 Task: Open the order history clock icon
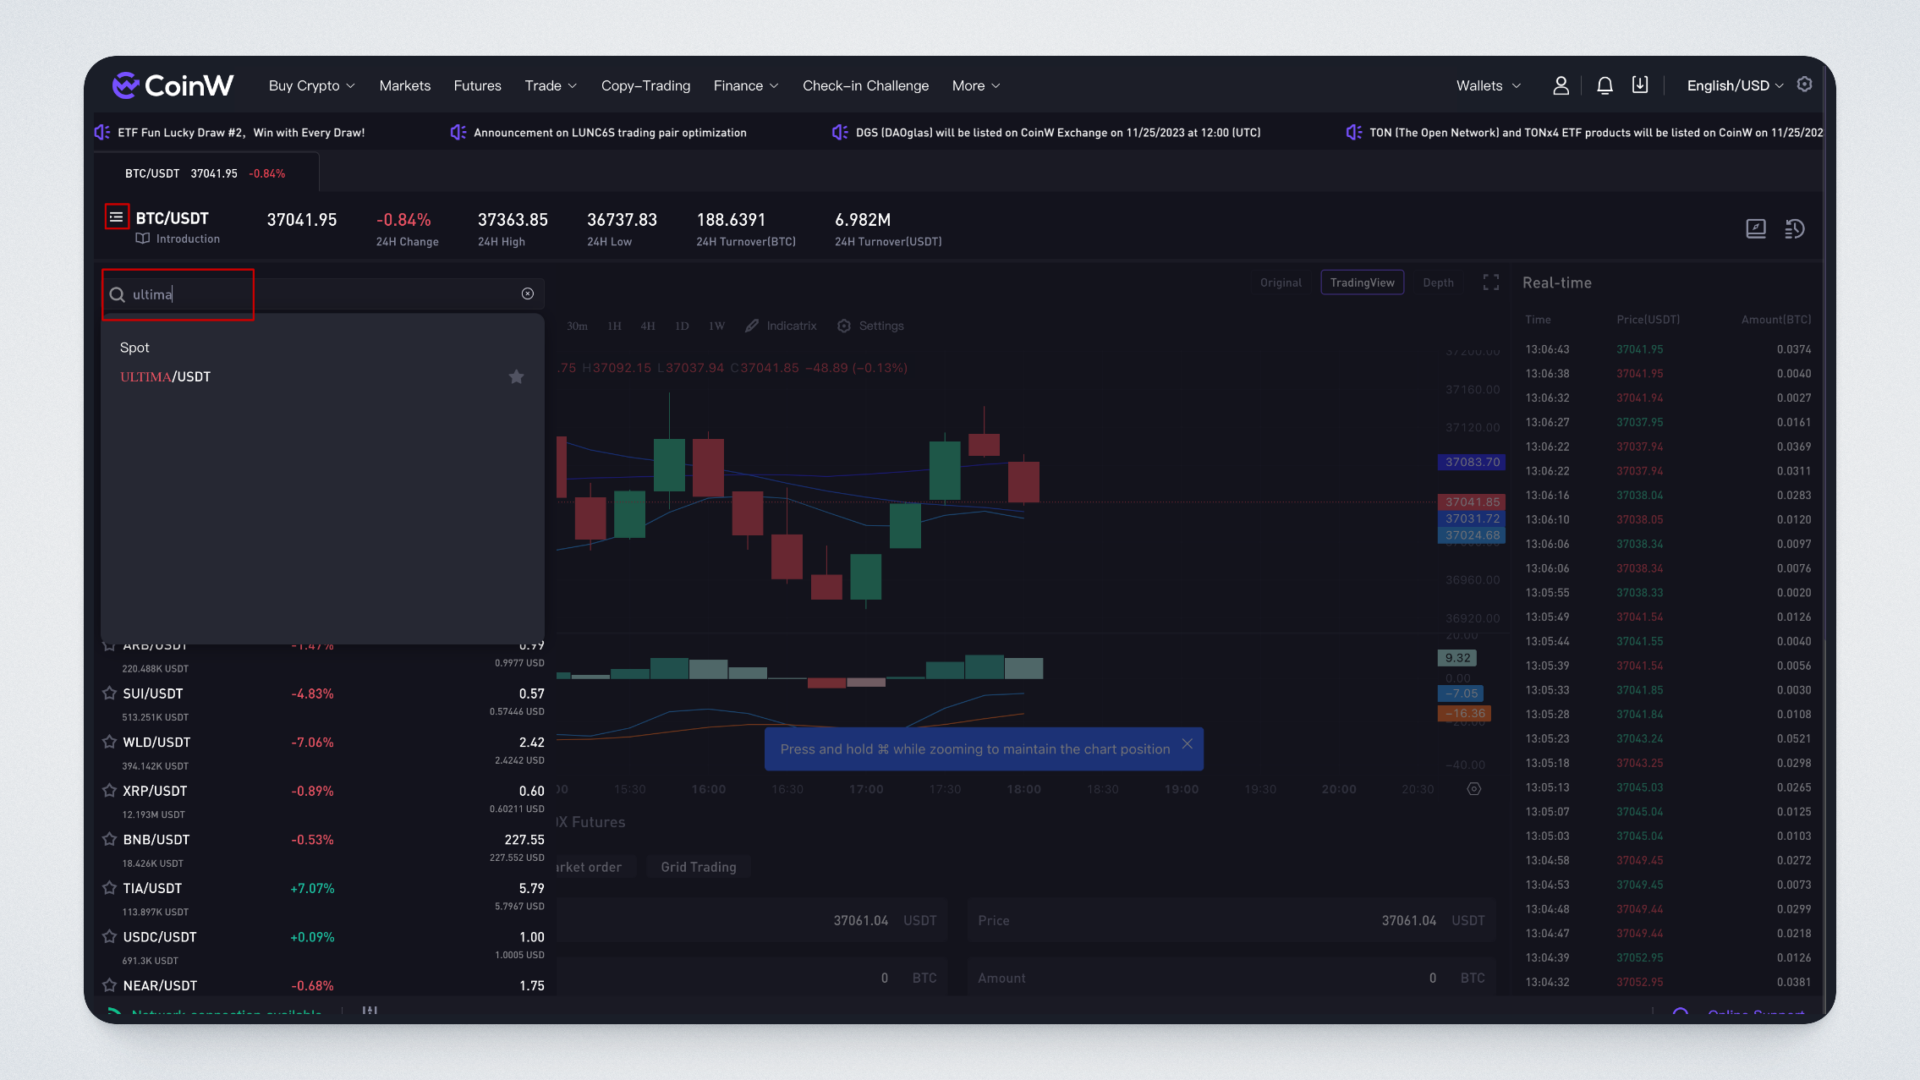pyautogui.click(x=1794, y=229)
